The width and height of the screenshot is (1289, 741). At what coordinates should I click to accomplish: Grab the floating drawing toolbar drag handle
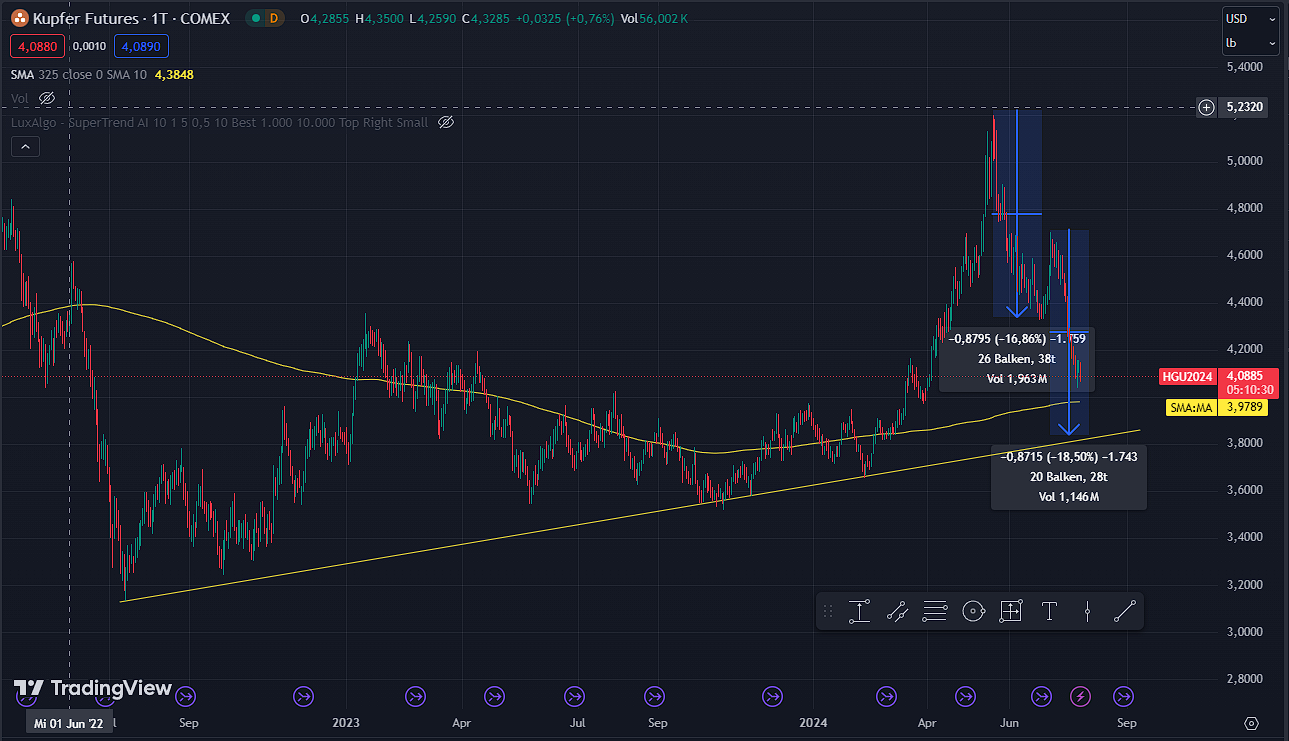click(x=827, y=611)
